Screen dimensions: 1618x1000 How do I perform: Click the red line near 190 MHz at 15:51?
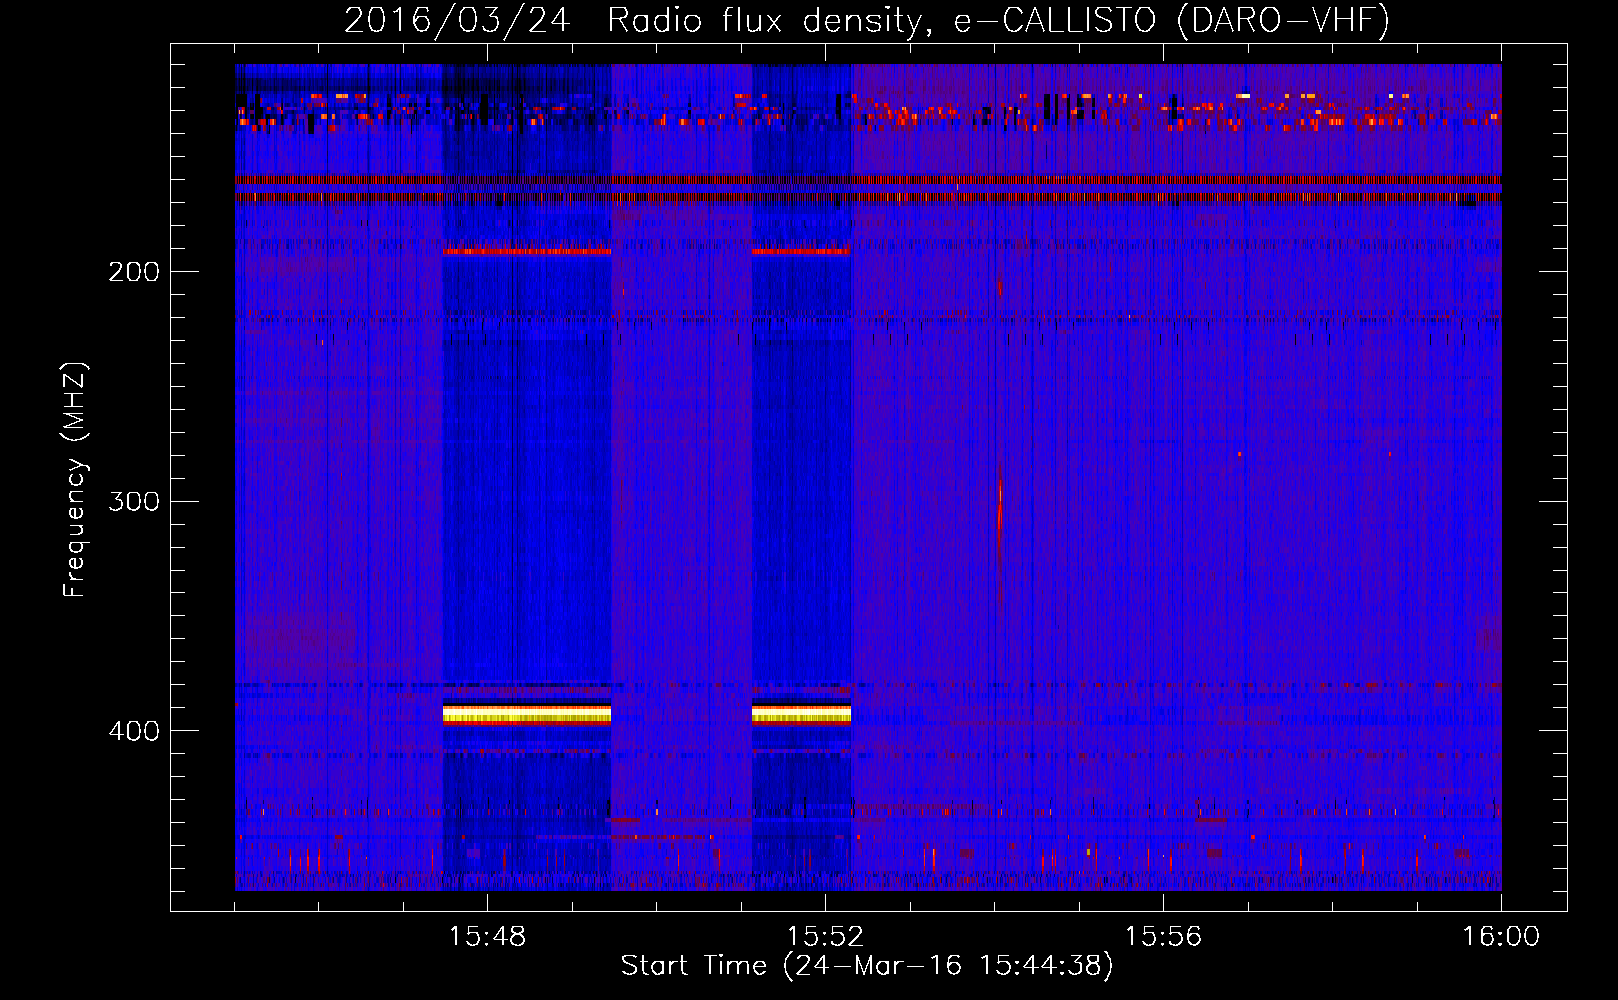pos(801,251)
